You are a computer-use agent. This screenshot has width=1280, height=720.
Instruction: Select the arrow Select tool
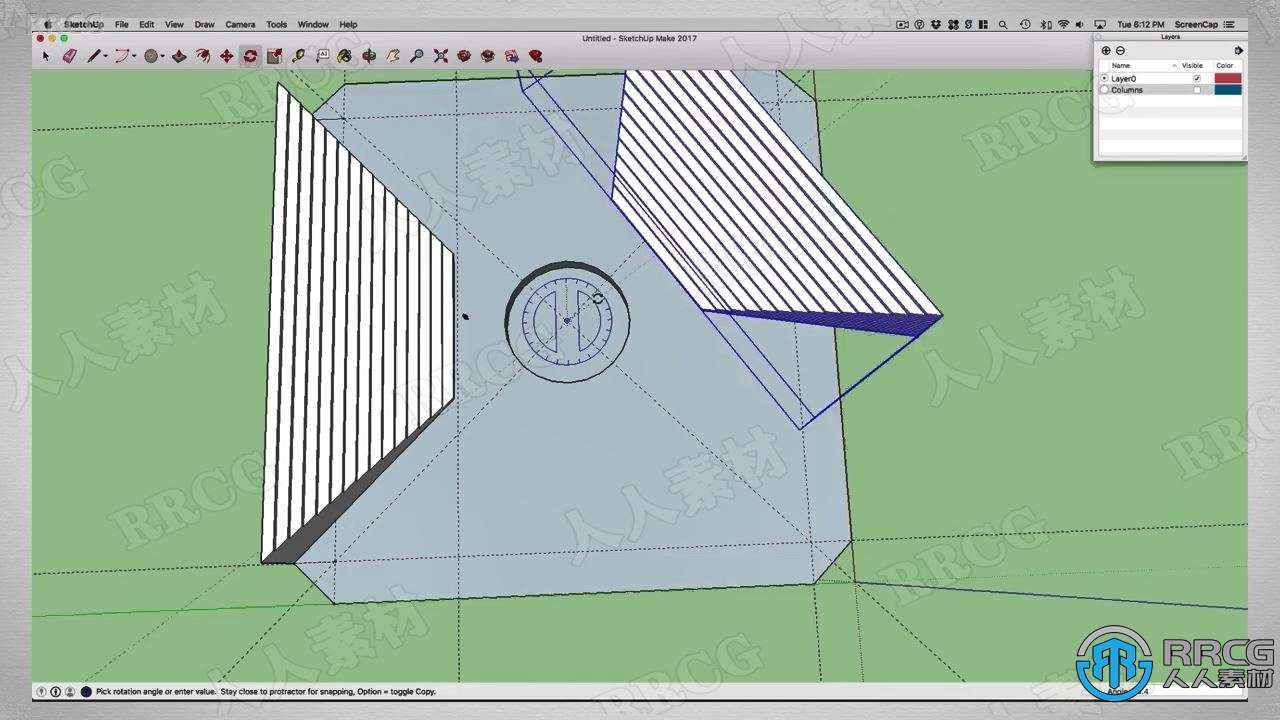click(x=46, y=56)
